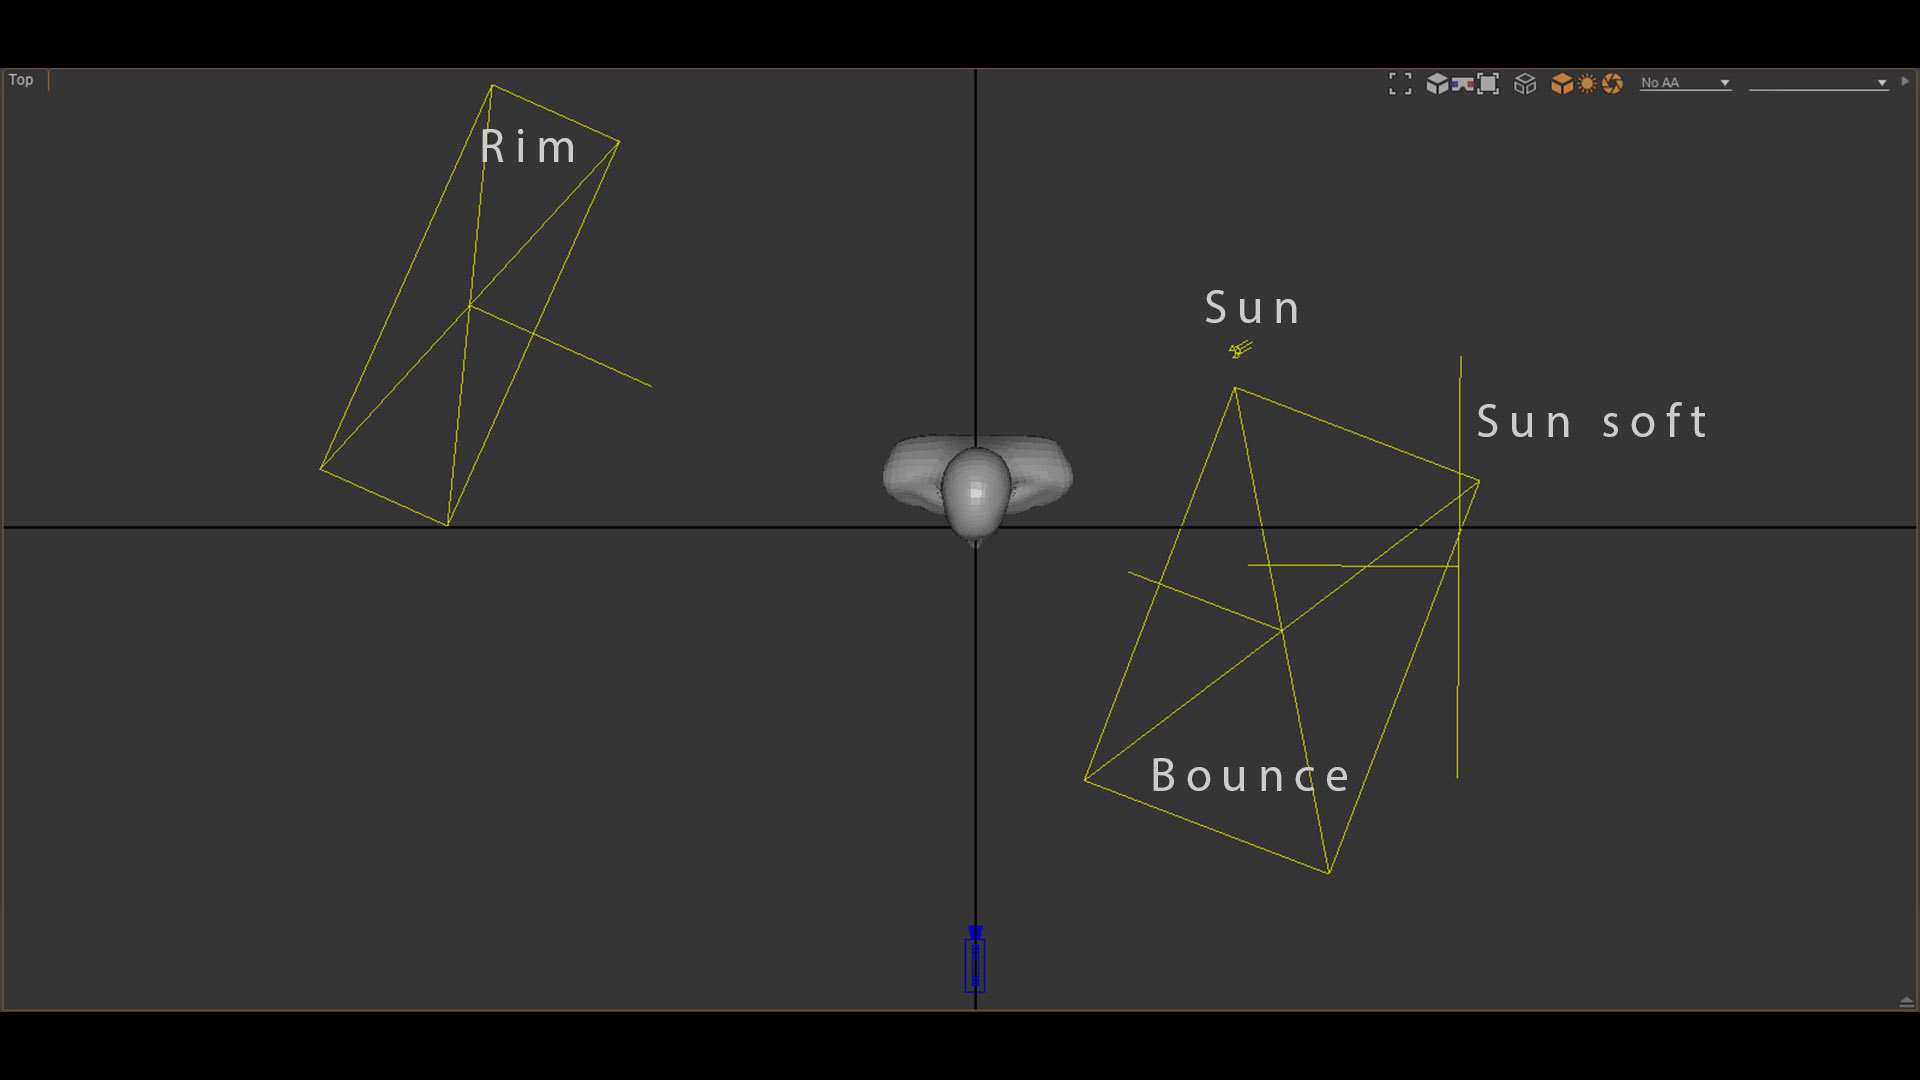The image size is (1920, 1080).
Task: Toggle the wireframe cube display icon
Action: pos(1525,84)
